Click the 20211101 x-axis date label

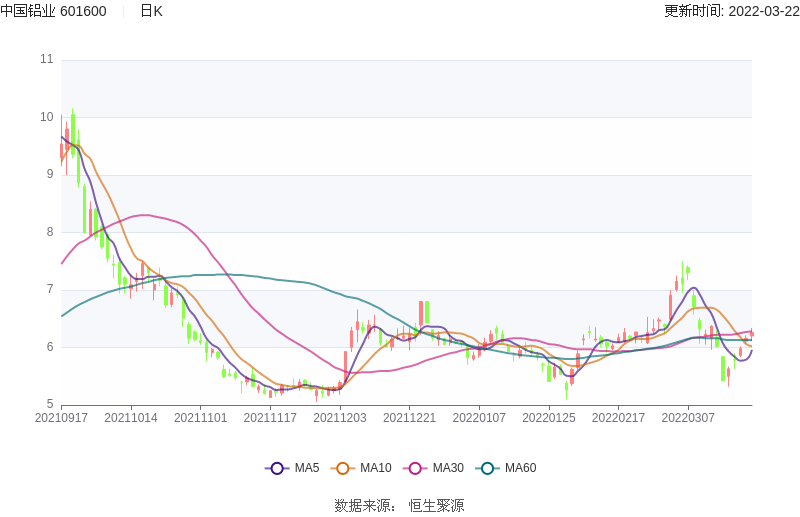pos(201,417)
